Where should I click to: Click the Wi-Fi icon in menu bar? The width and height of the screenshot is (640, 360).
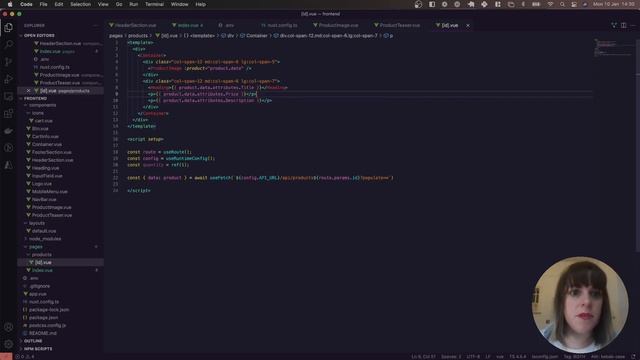coord(550,4)
